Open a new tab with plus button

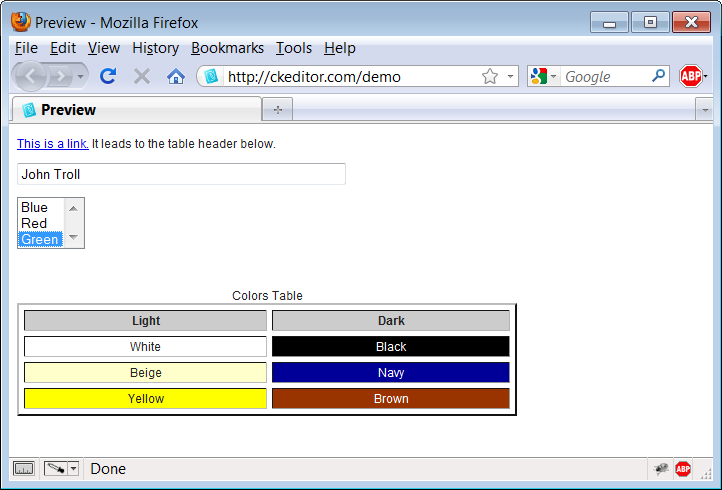pos(277,109)
